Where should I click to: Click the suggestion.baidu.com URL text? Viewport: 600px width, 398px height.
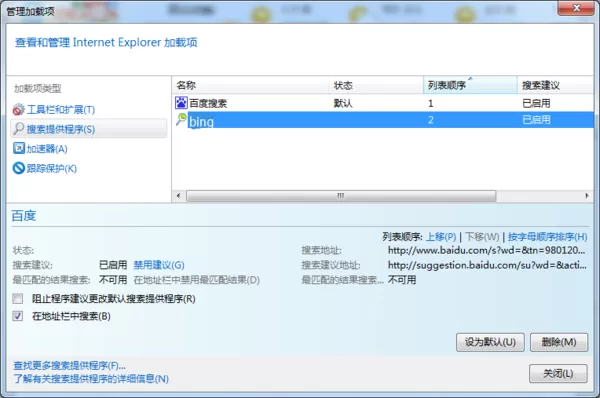(487, 265)
